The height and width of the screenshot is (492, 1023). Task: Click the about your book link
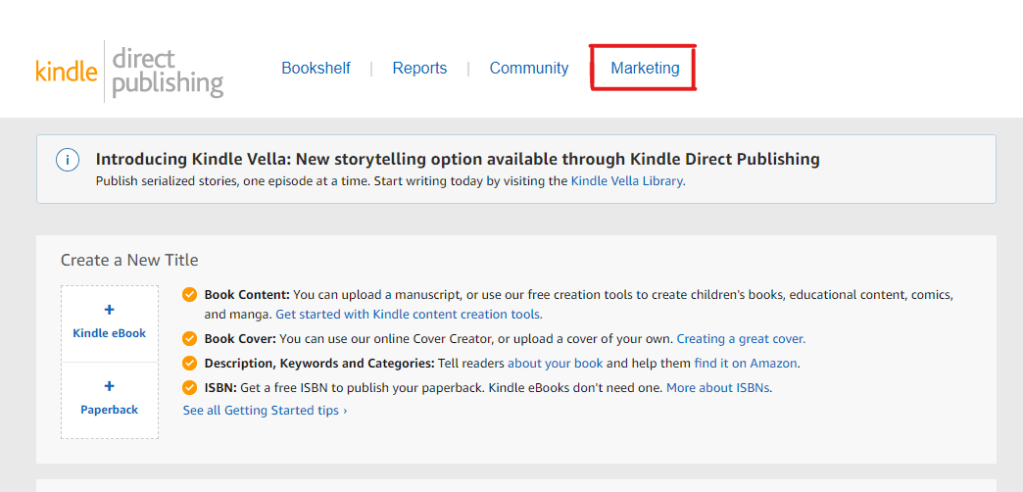pos(555,363)
